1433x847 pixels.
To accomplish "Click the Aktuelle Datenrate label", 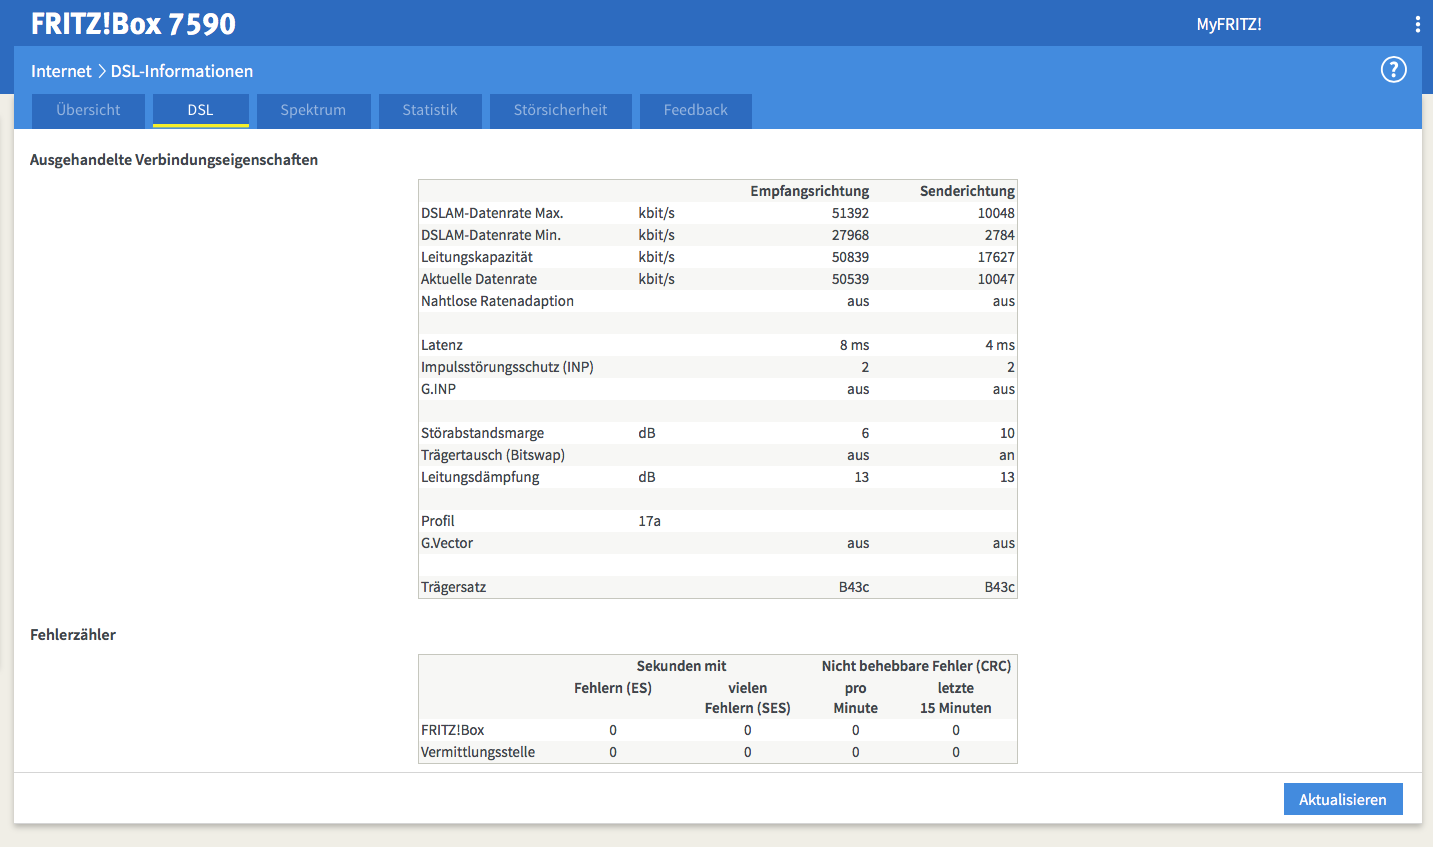I will pyautogui.click(x=479, y=279).
